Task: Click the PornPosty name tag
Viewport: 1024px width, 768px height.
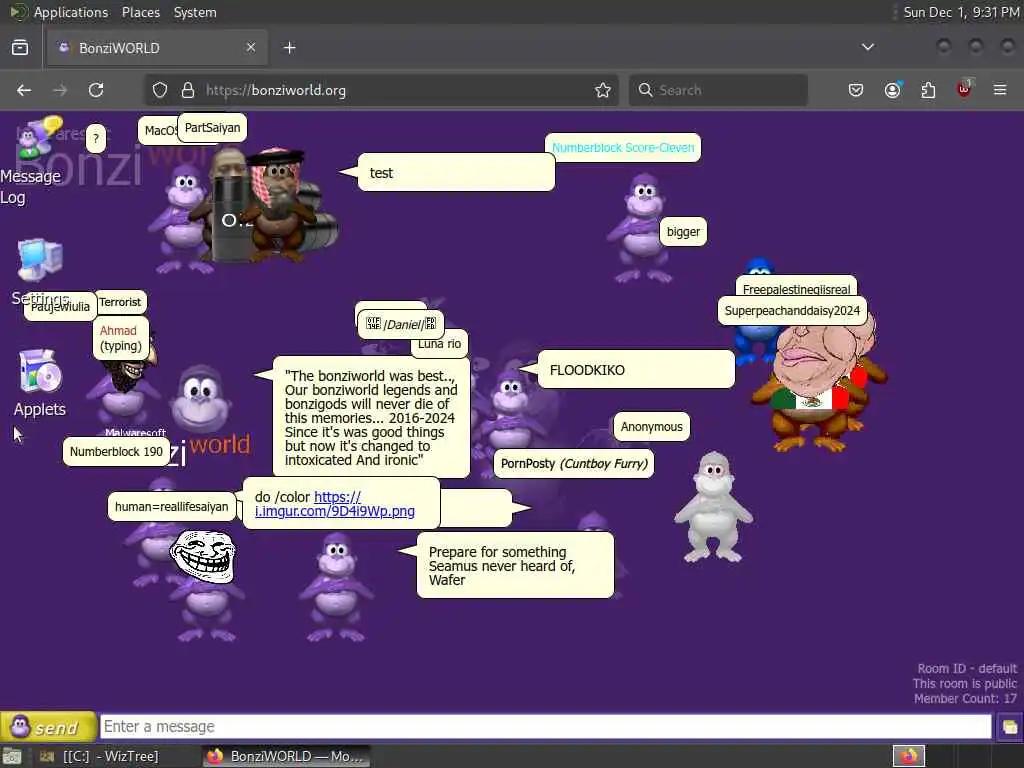Action: pos(573,464)
